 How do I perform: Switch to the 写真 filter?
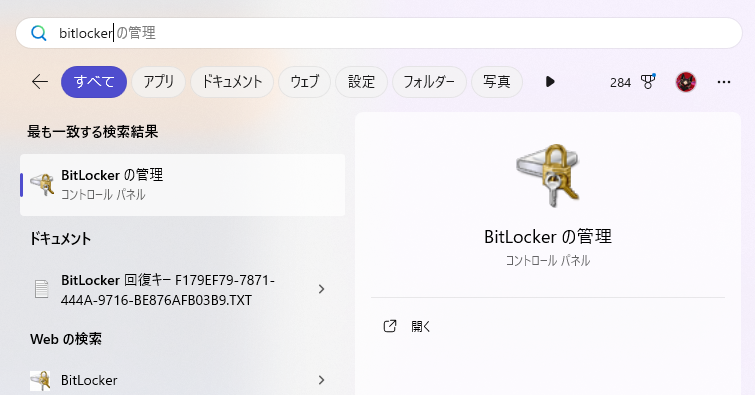click(x=496, y=82)
